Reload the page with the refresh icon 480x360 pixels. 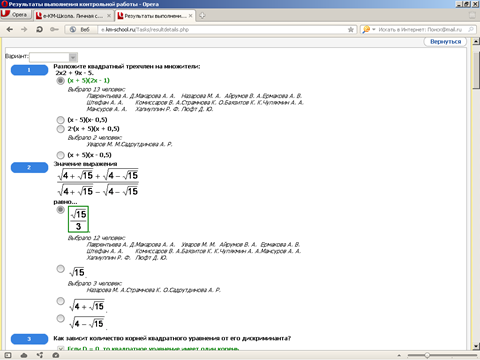[39, 29]
